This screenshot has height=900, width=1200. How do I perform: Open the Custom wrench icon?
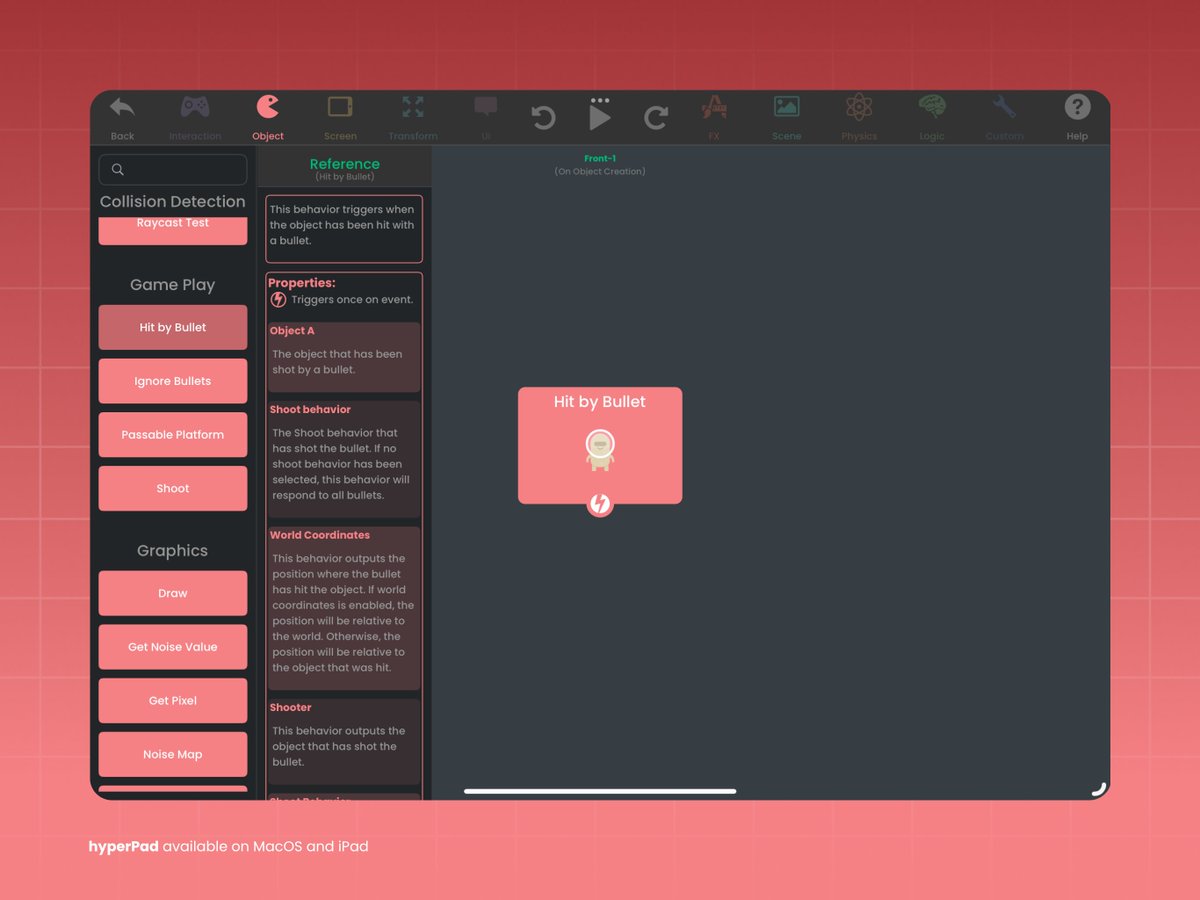click(x=1004, y=107)
